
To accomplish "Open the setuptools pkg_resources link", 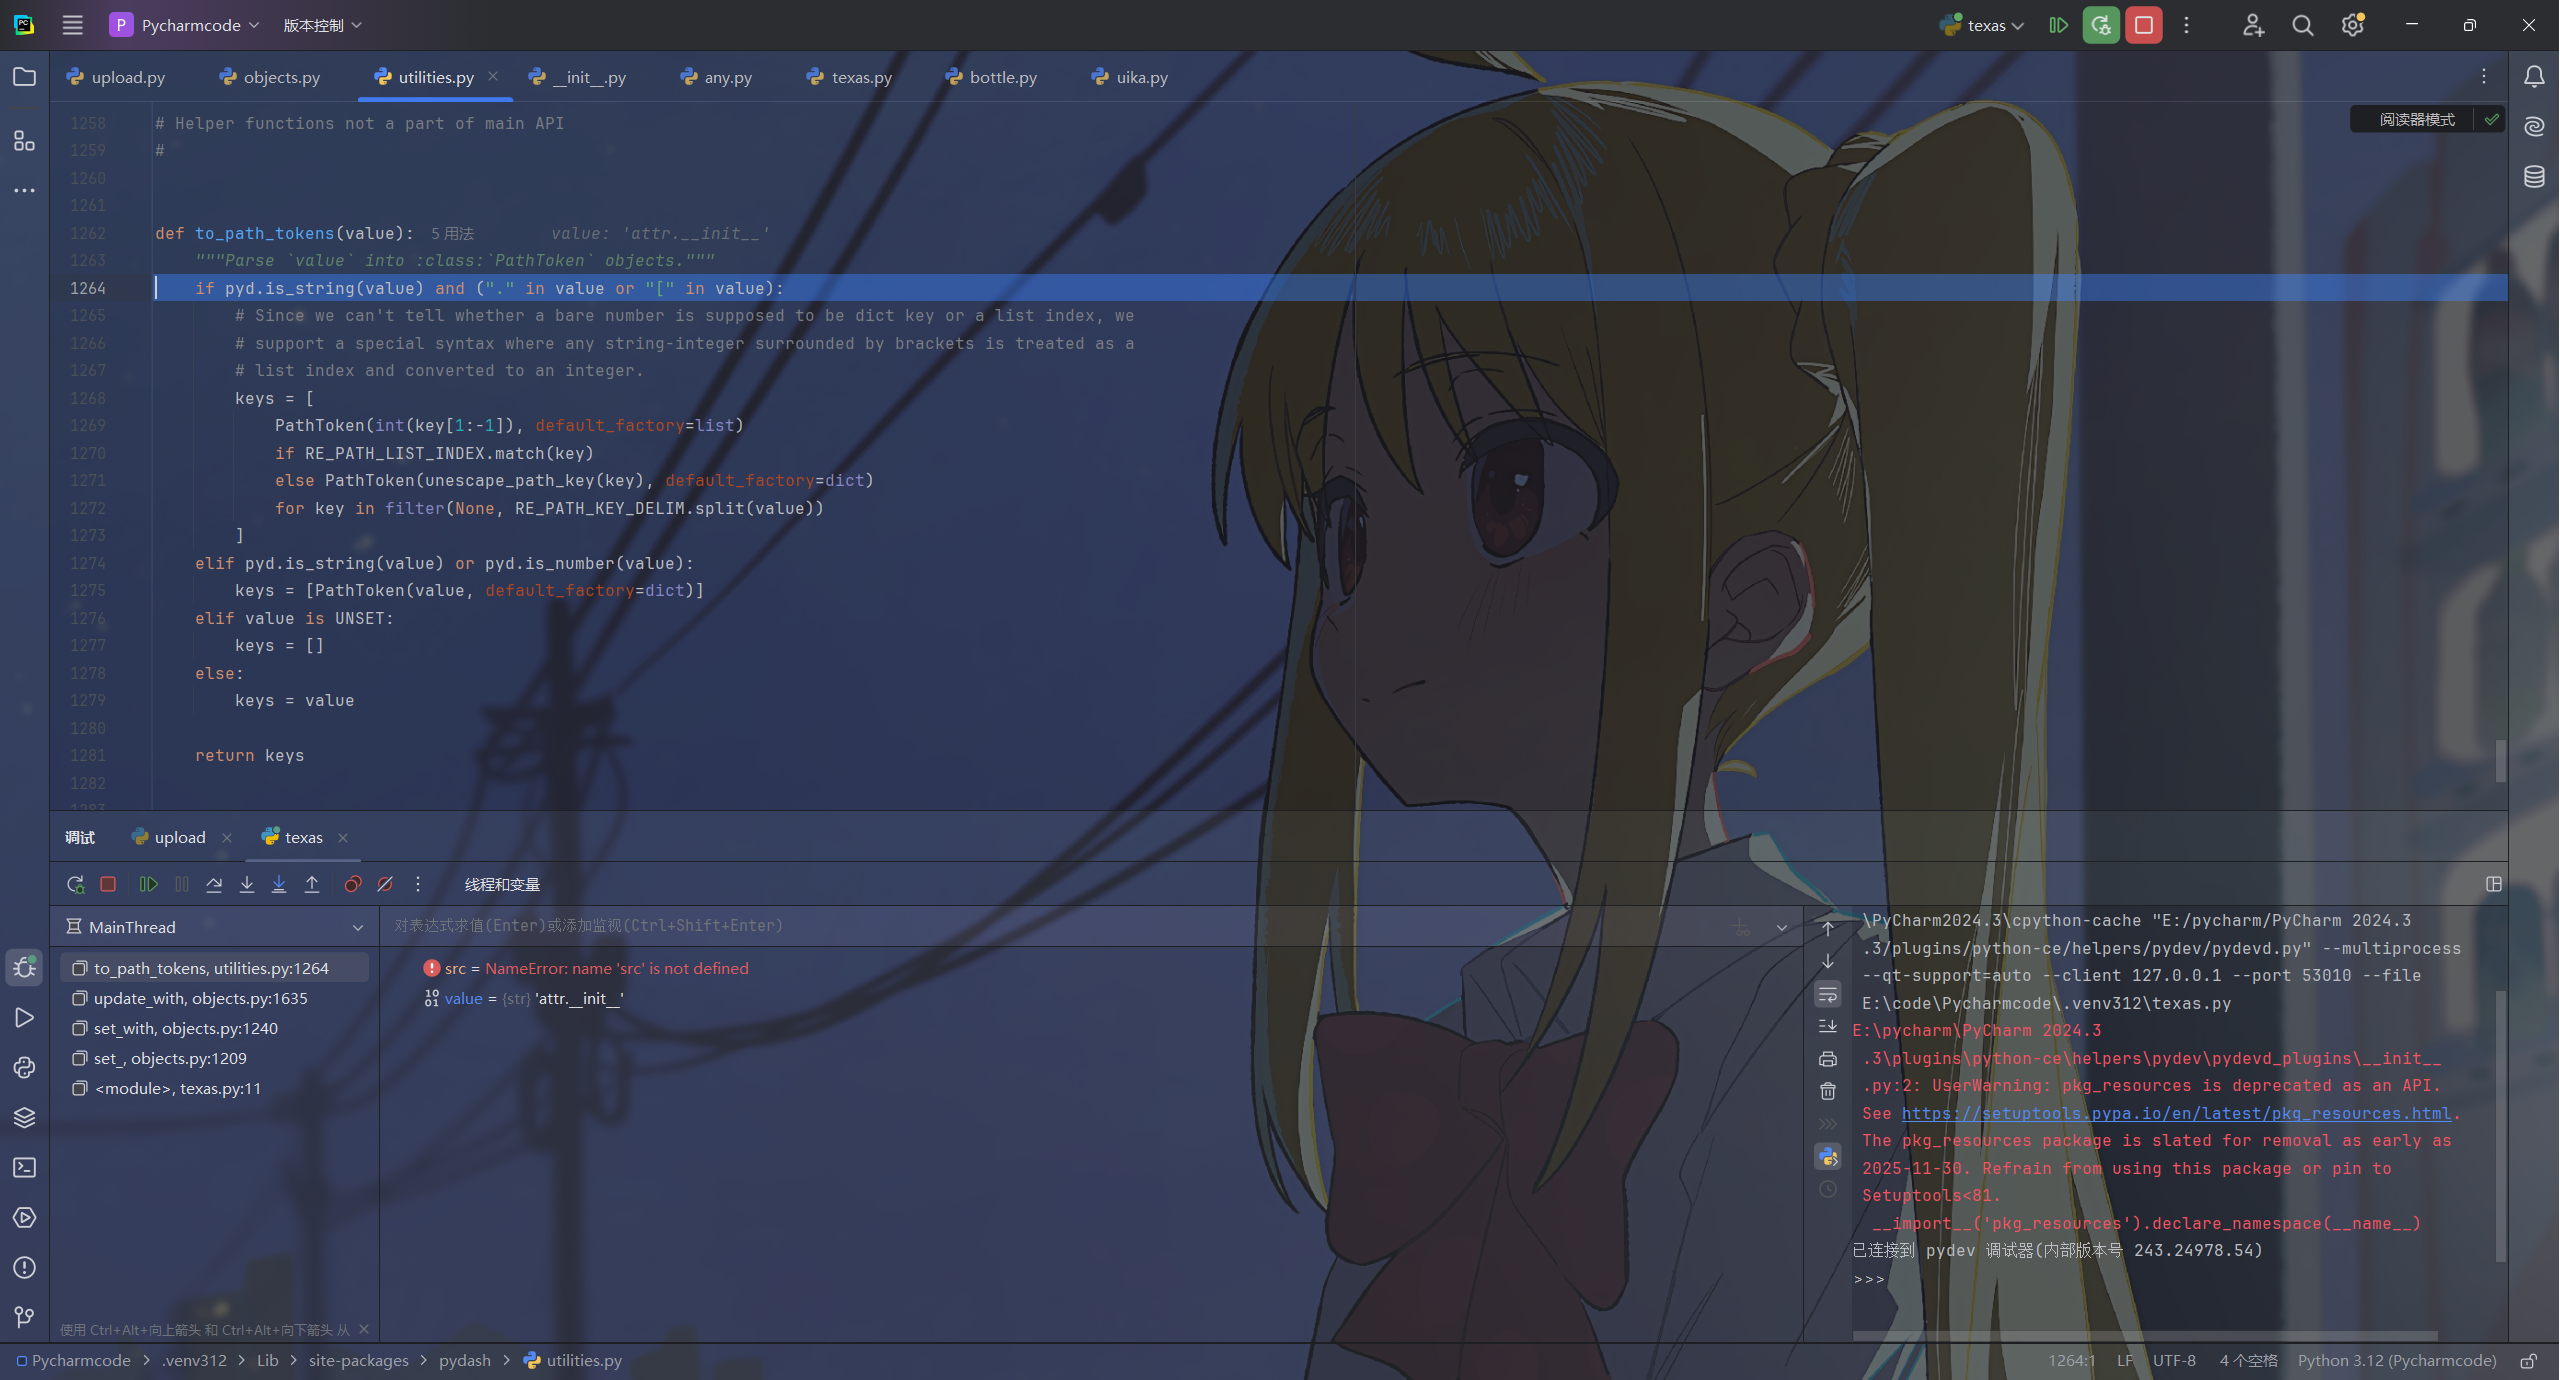I will point(2176,1113).
